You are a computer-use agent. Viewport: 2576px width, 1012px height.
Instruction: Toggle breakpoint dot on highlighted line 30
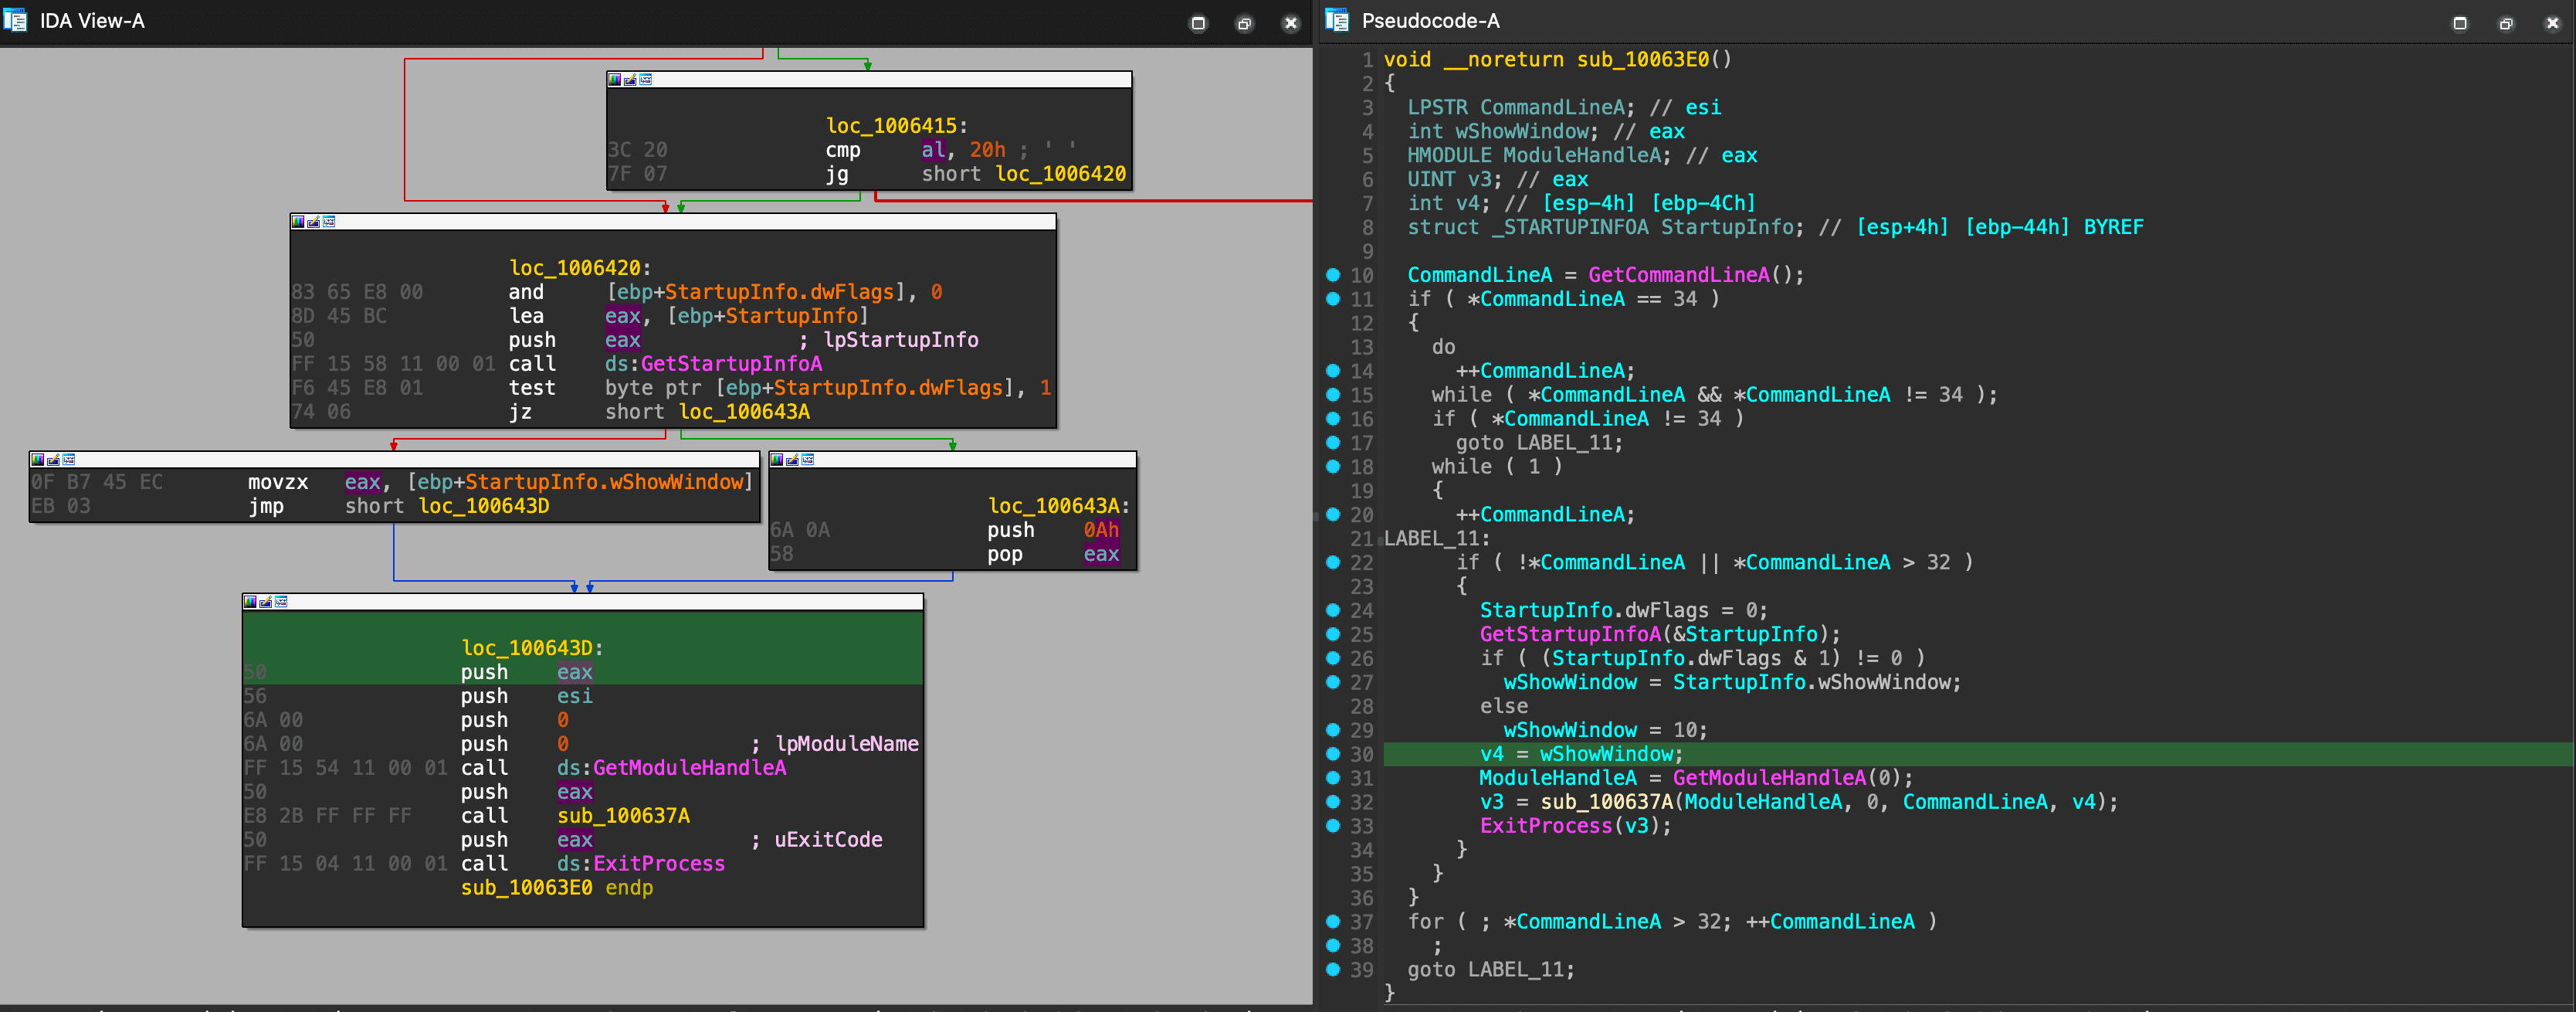pos(1332,754)
